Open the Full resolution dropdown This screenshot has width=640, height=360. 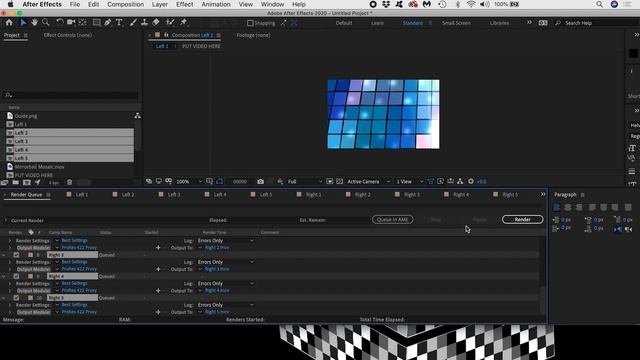(x=305, y=182)
